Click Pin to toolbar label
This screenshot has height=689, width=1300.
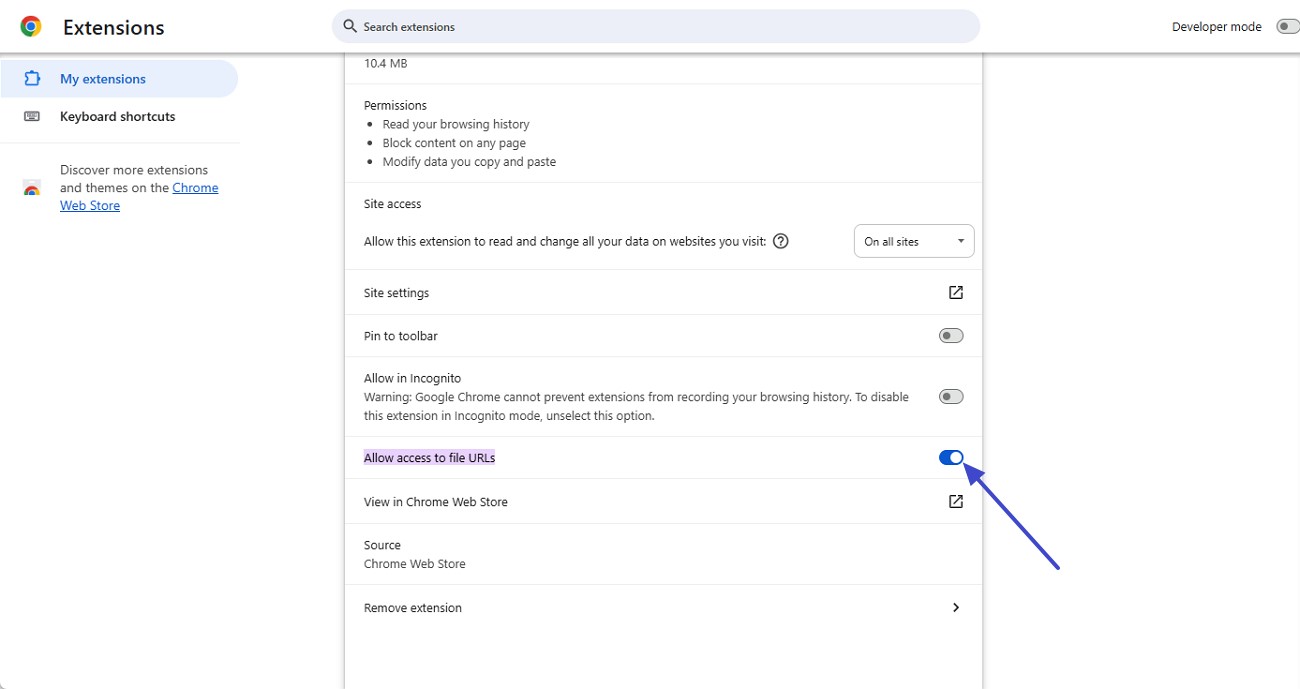click(x=401, y=336)
